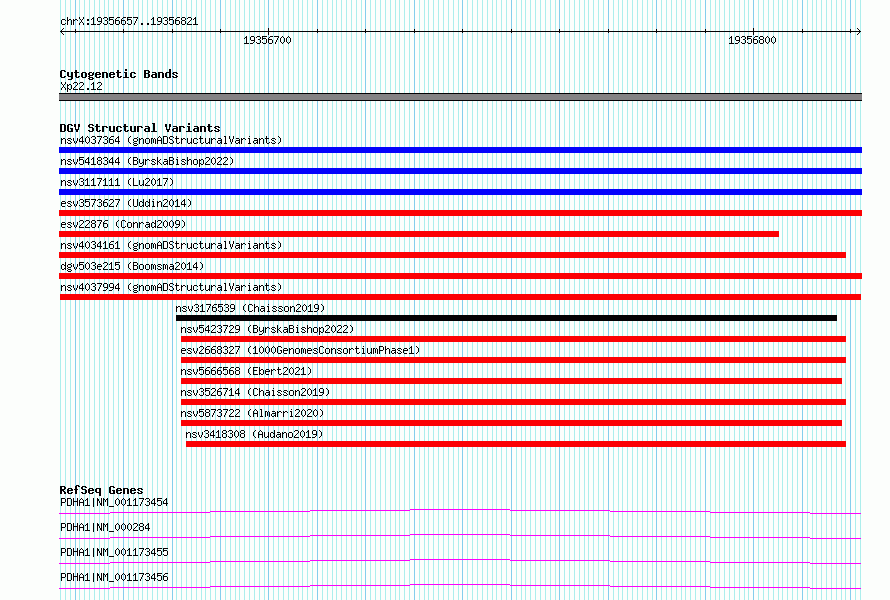Screen dimensions: 890x600
Task: Click the chrX:19356657..19356821 region label
Action: click(129, 22)
